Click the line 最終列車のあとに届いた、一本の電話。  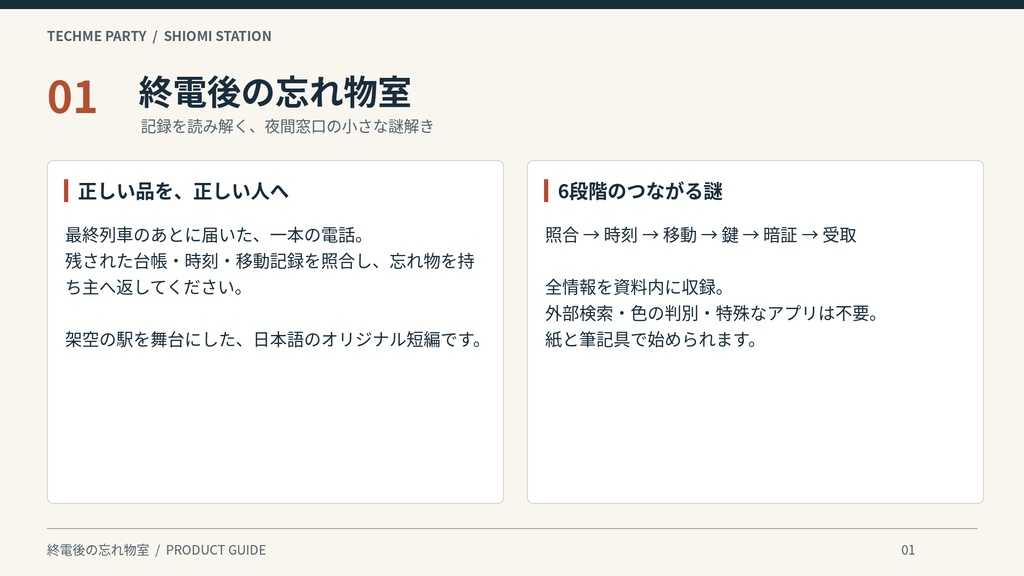point(215,235)
